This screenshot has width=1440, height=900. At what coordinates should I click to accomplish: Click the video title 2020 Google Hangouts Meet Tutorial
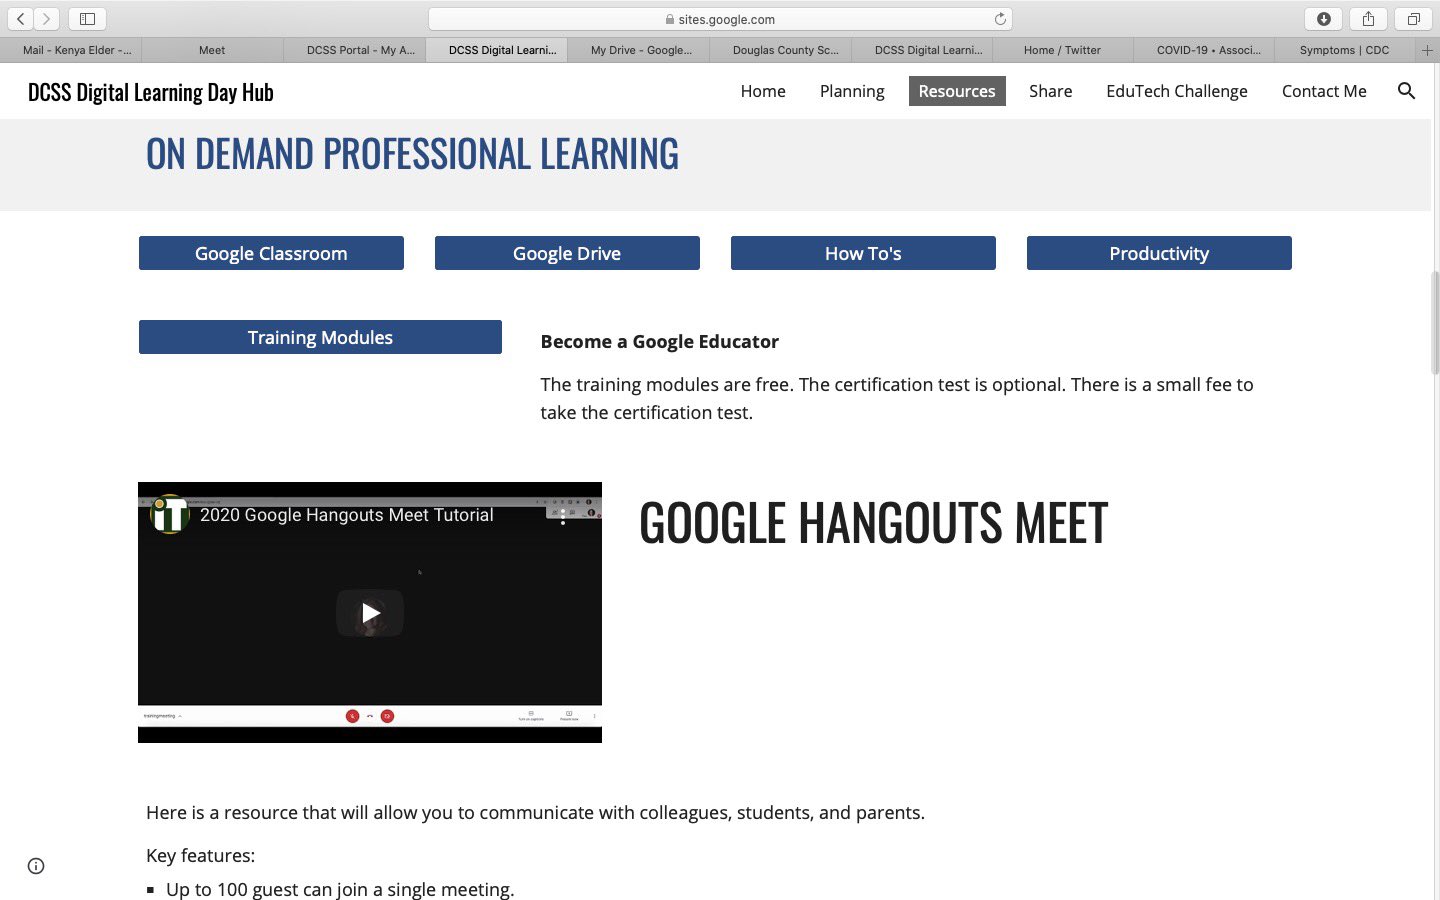(x=347, y=515)
